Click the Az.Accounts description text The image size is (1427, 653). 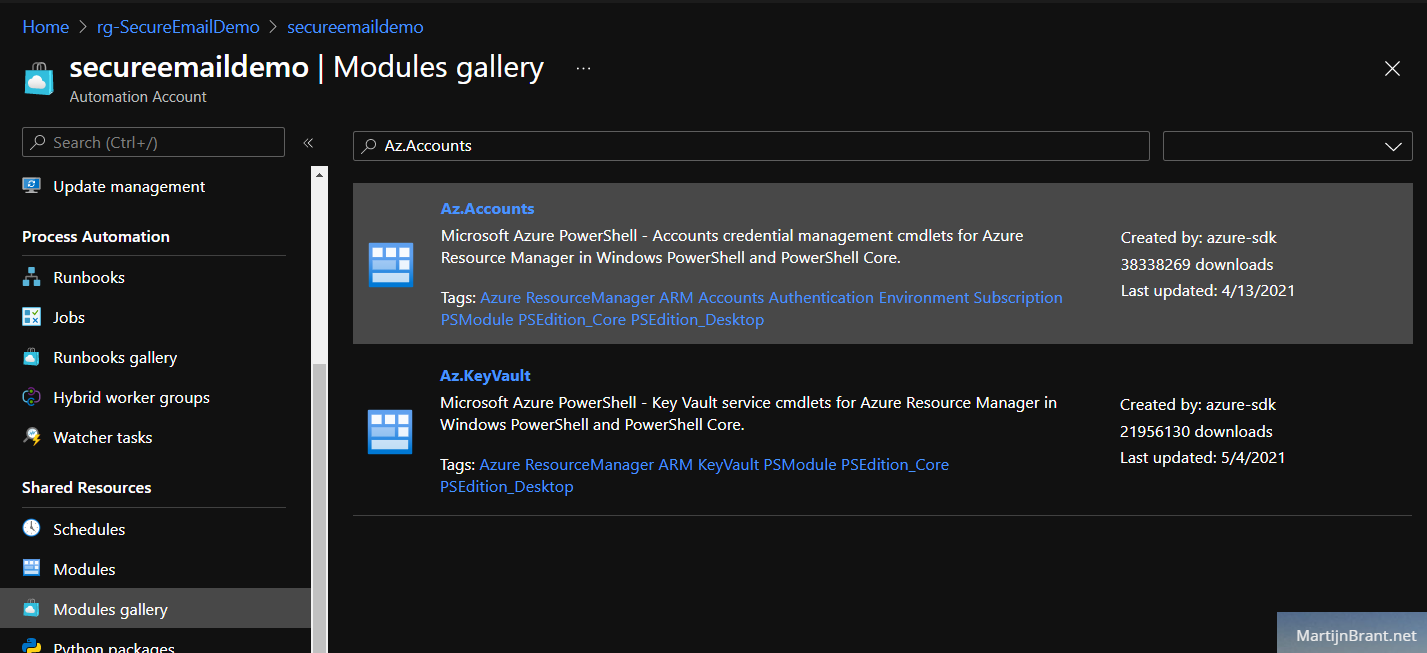[x=732, y=246]
